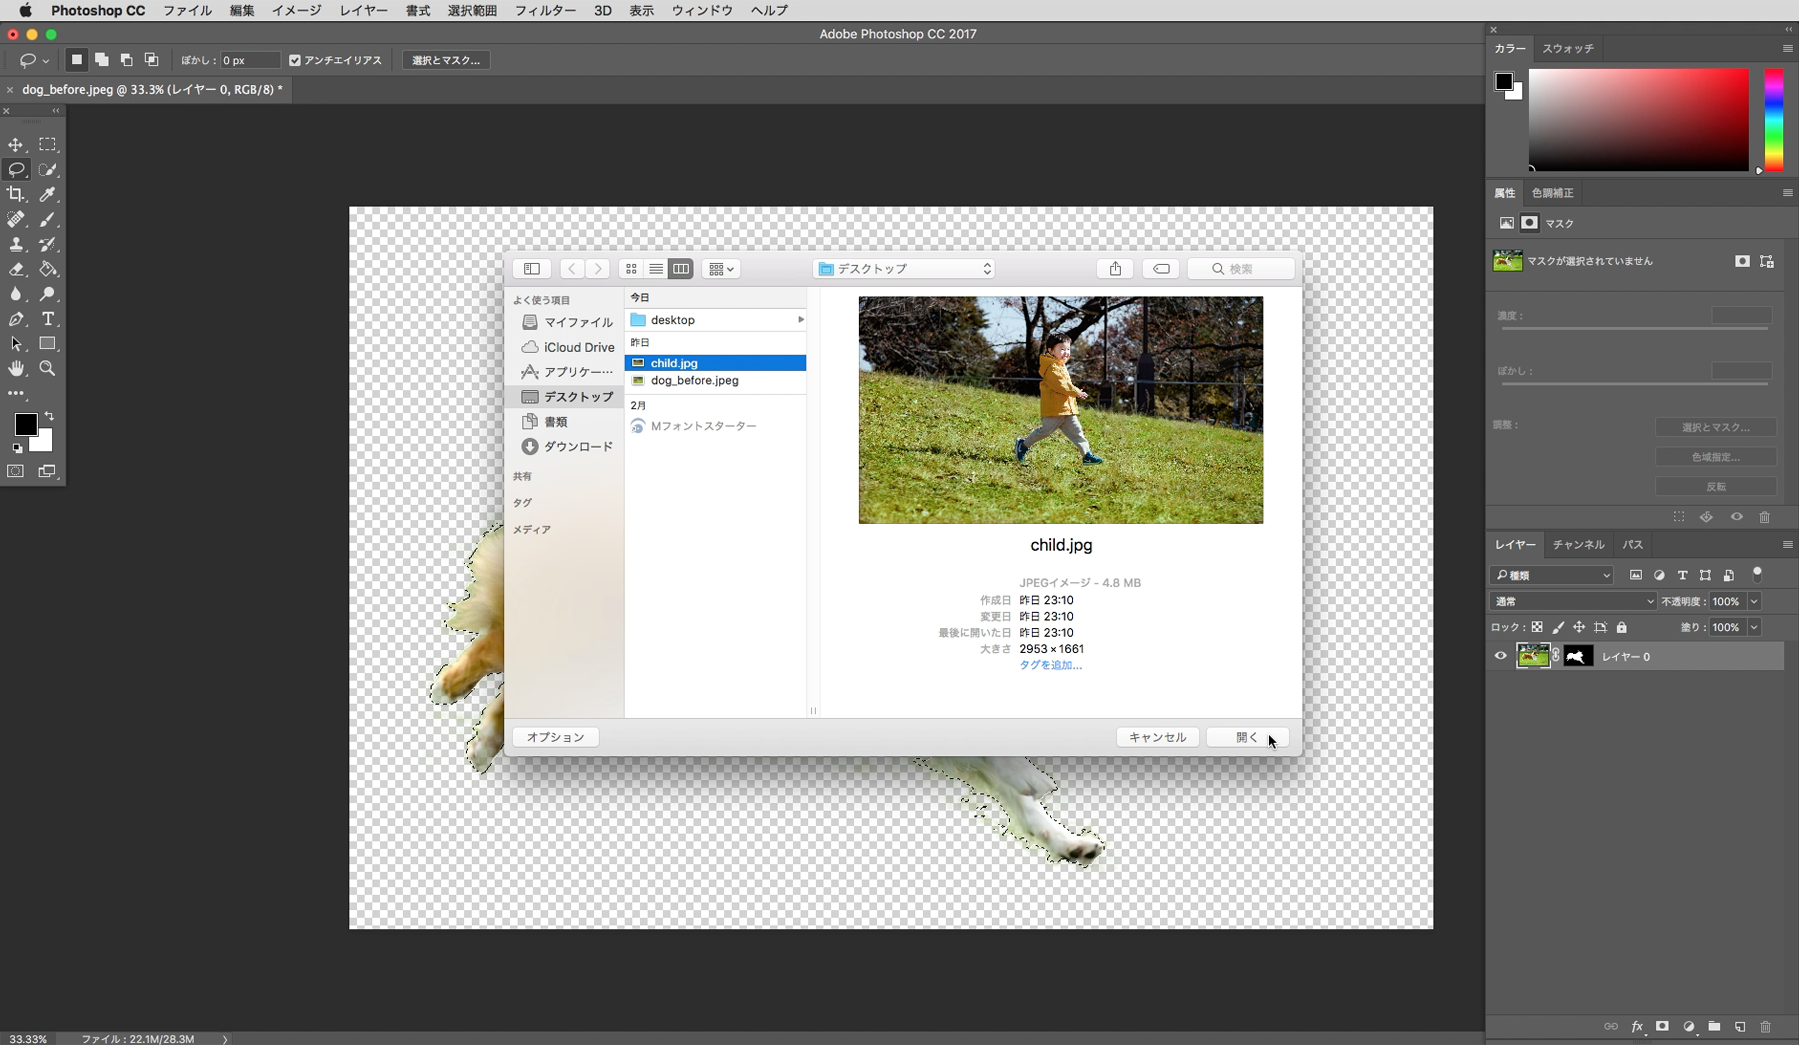Image resolution: width=1799 pixels, height=1045 pixels.
Task: Open the Layers panel options menu
Action: 1787,545
